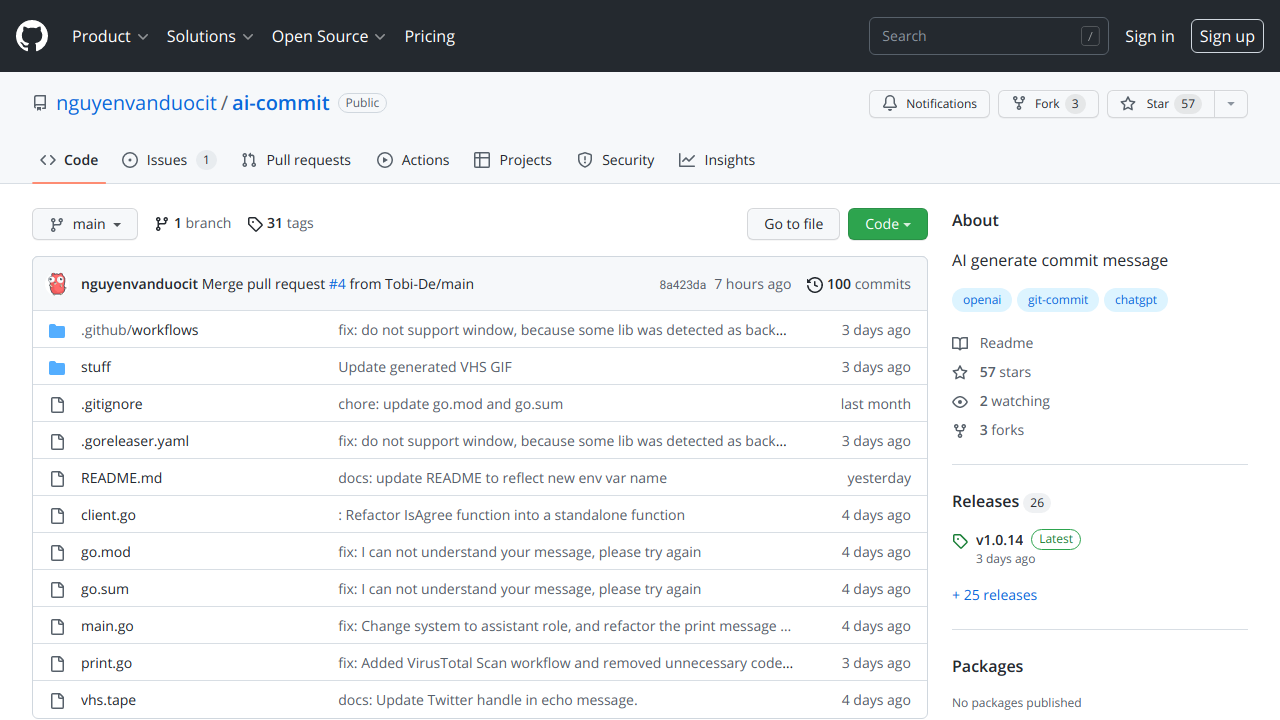Open commit hash 8a423da
This screenshot has width=1280, height=720.
pos(683,285)
